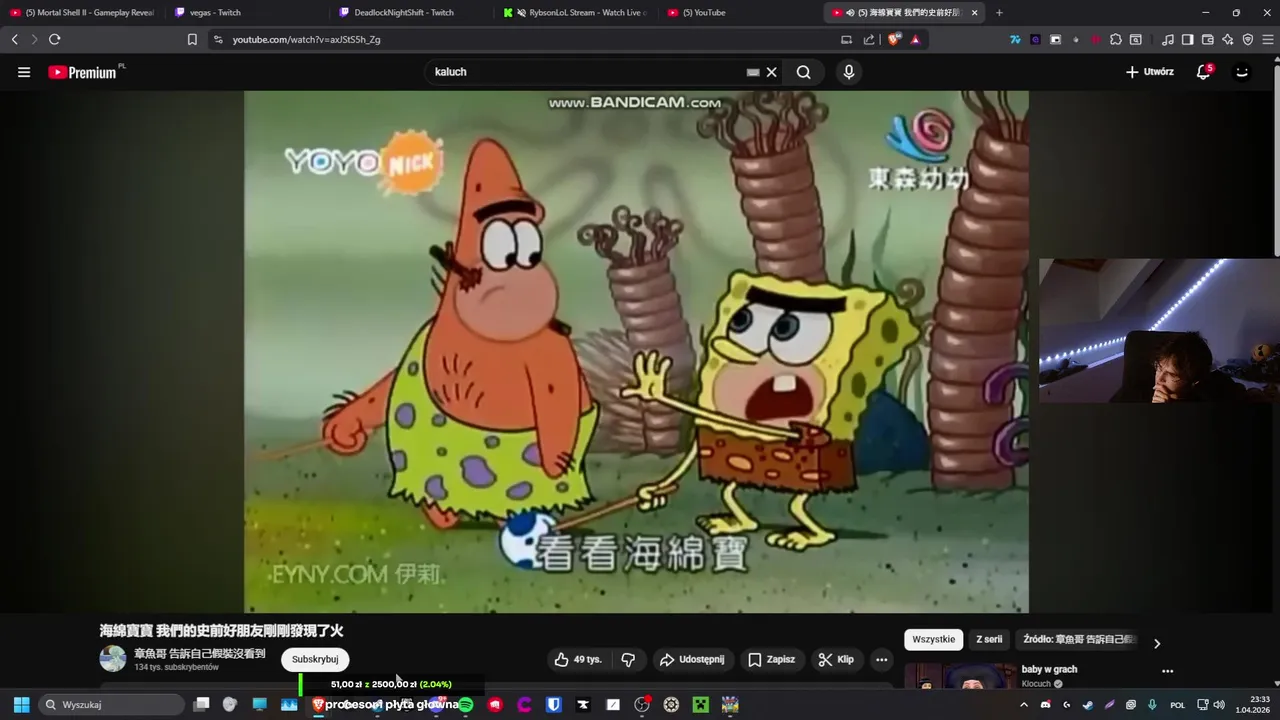Clear the search box with the X
This screenshot has height=720, width=1280.
point(771,72)
